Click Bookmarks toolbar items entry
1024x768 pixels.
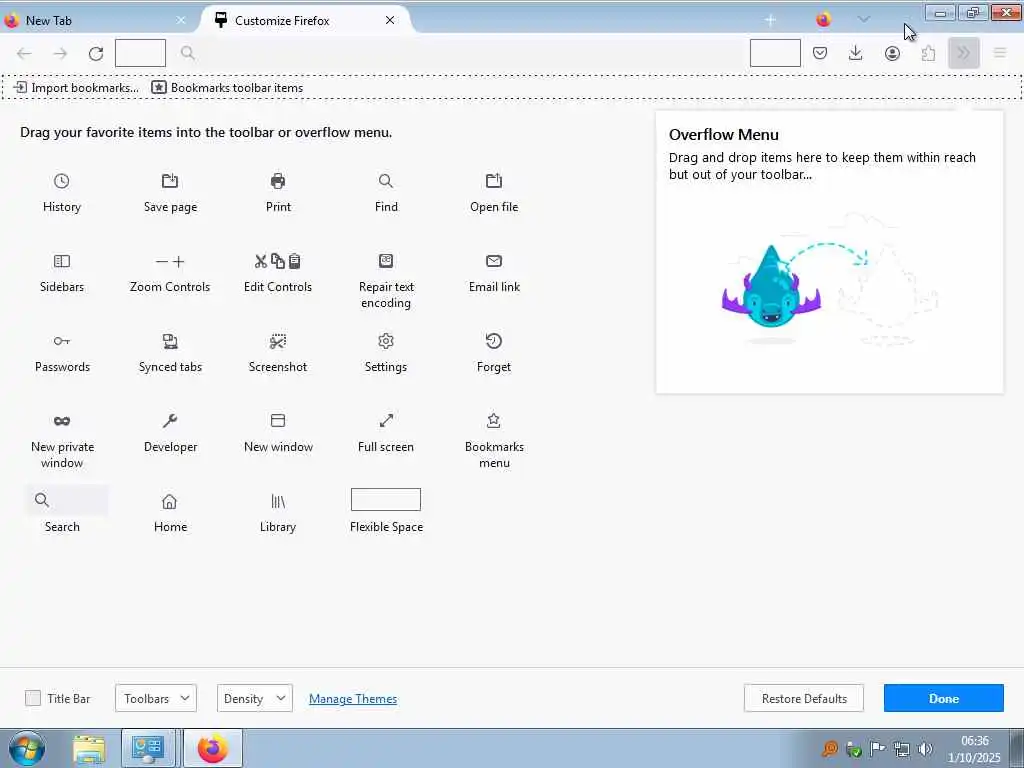pos(228,88)
